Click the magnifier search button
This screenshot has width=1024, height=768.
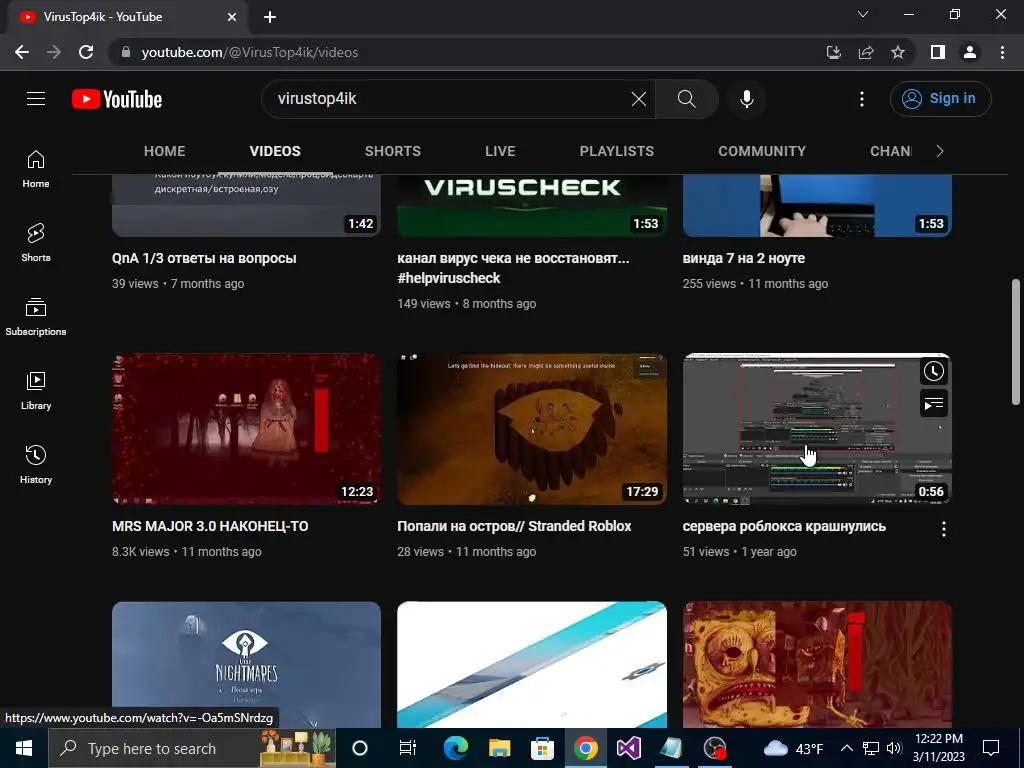tap(686, 99)
